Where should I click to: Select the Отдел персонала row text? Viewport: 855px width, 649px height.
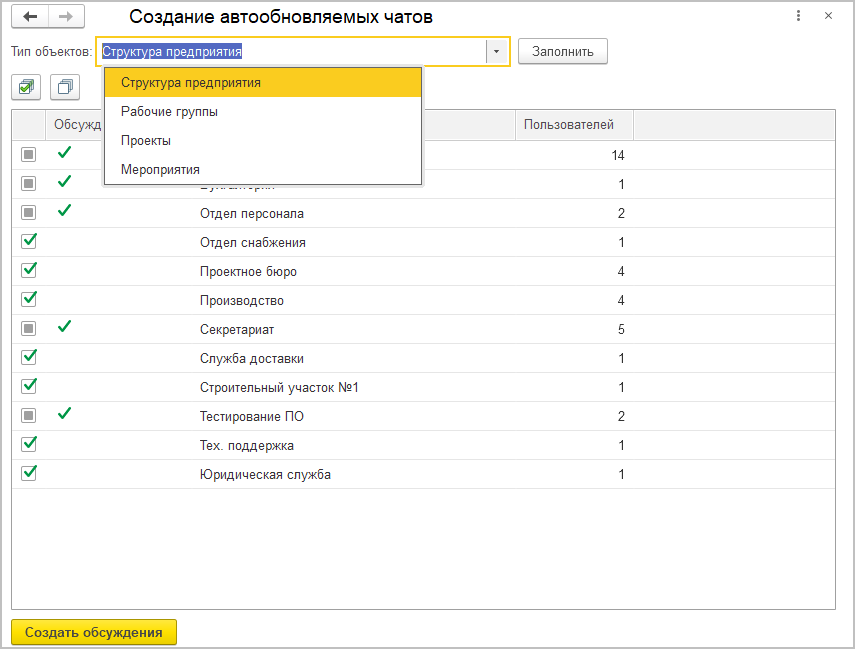click(251, 213)
